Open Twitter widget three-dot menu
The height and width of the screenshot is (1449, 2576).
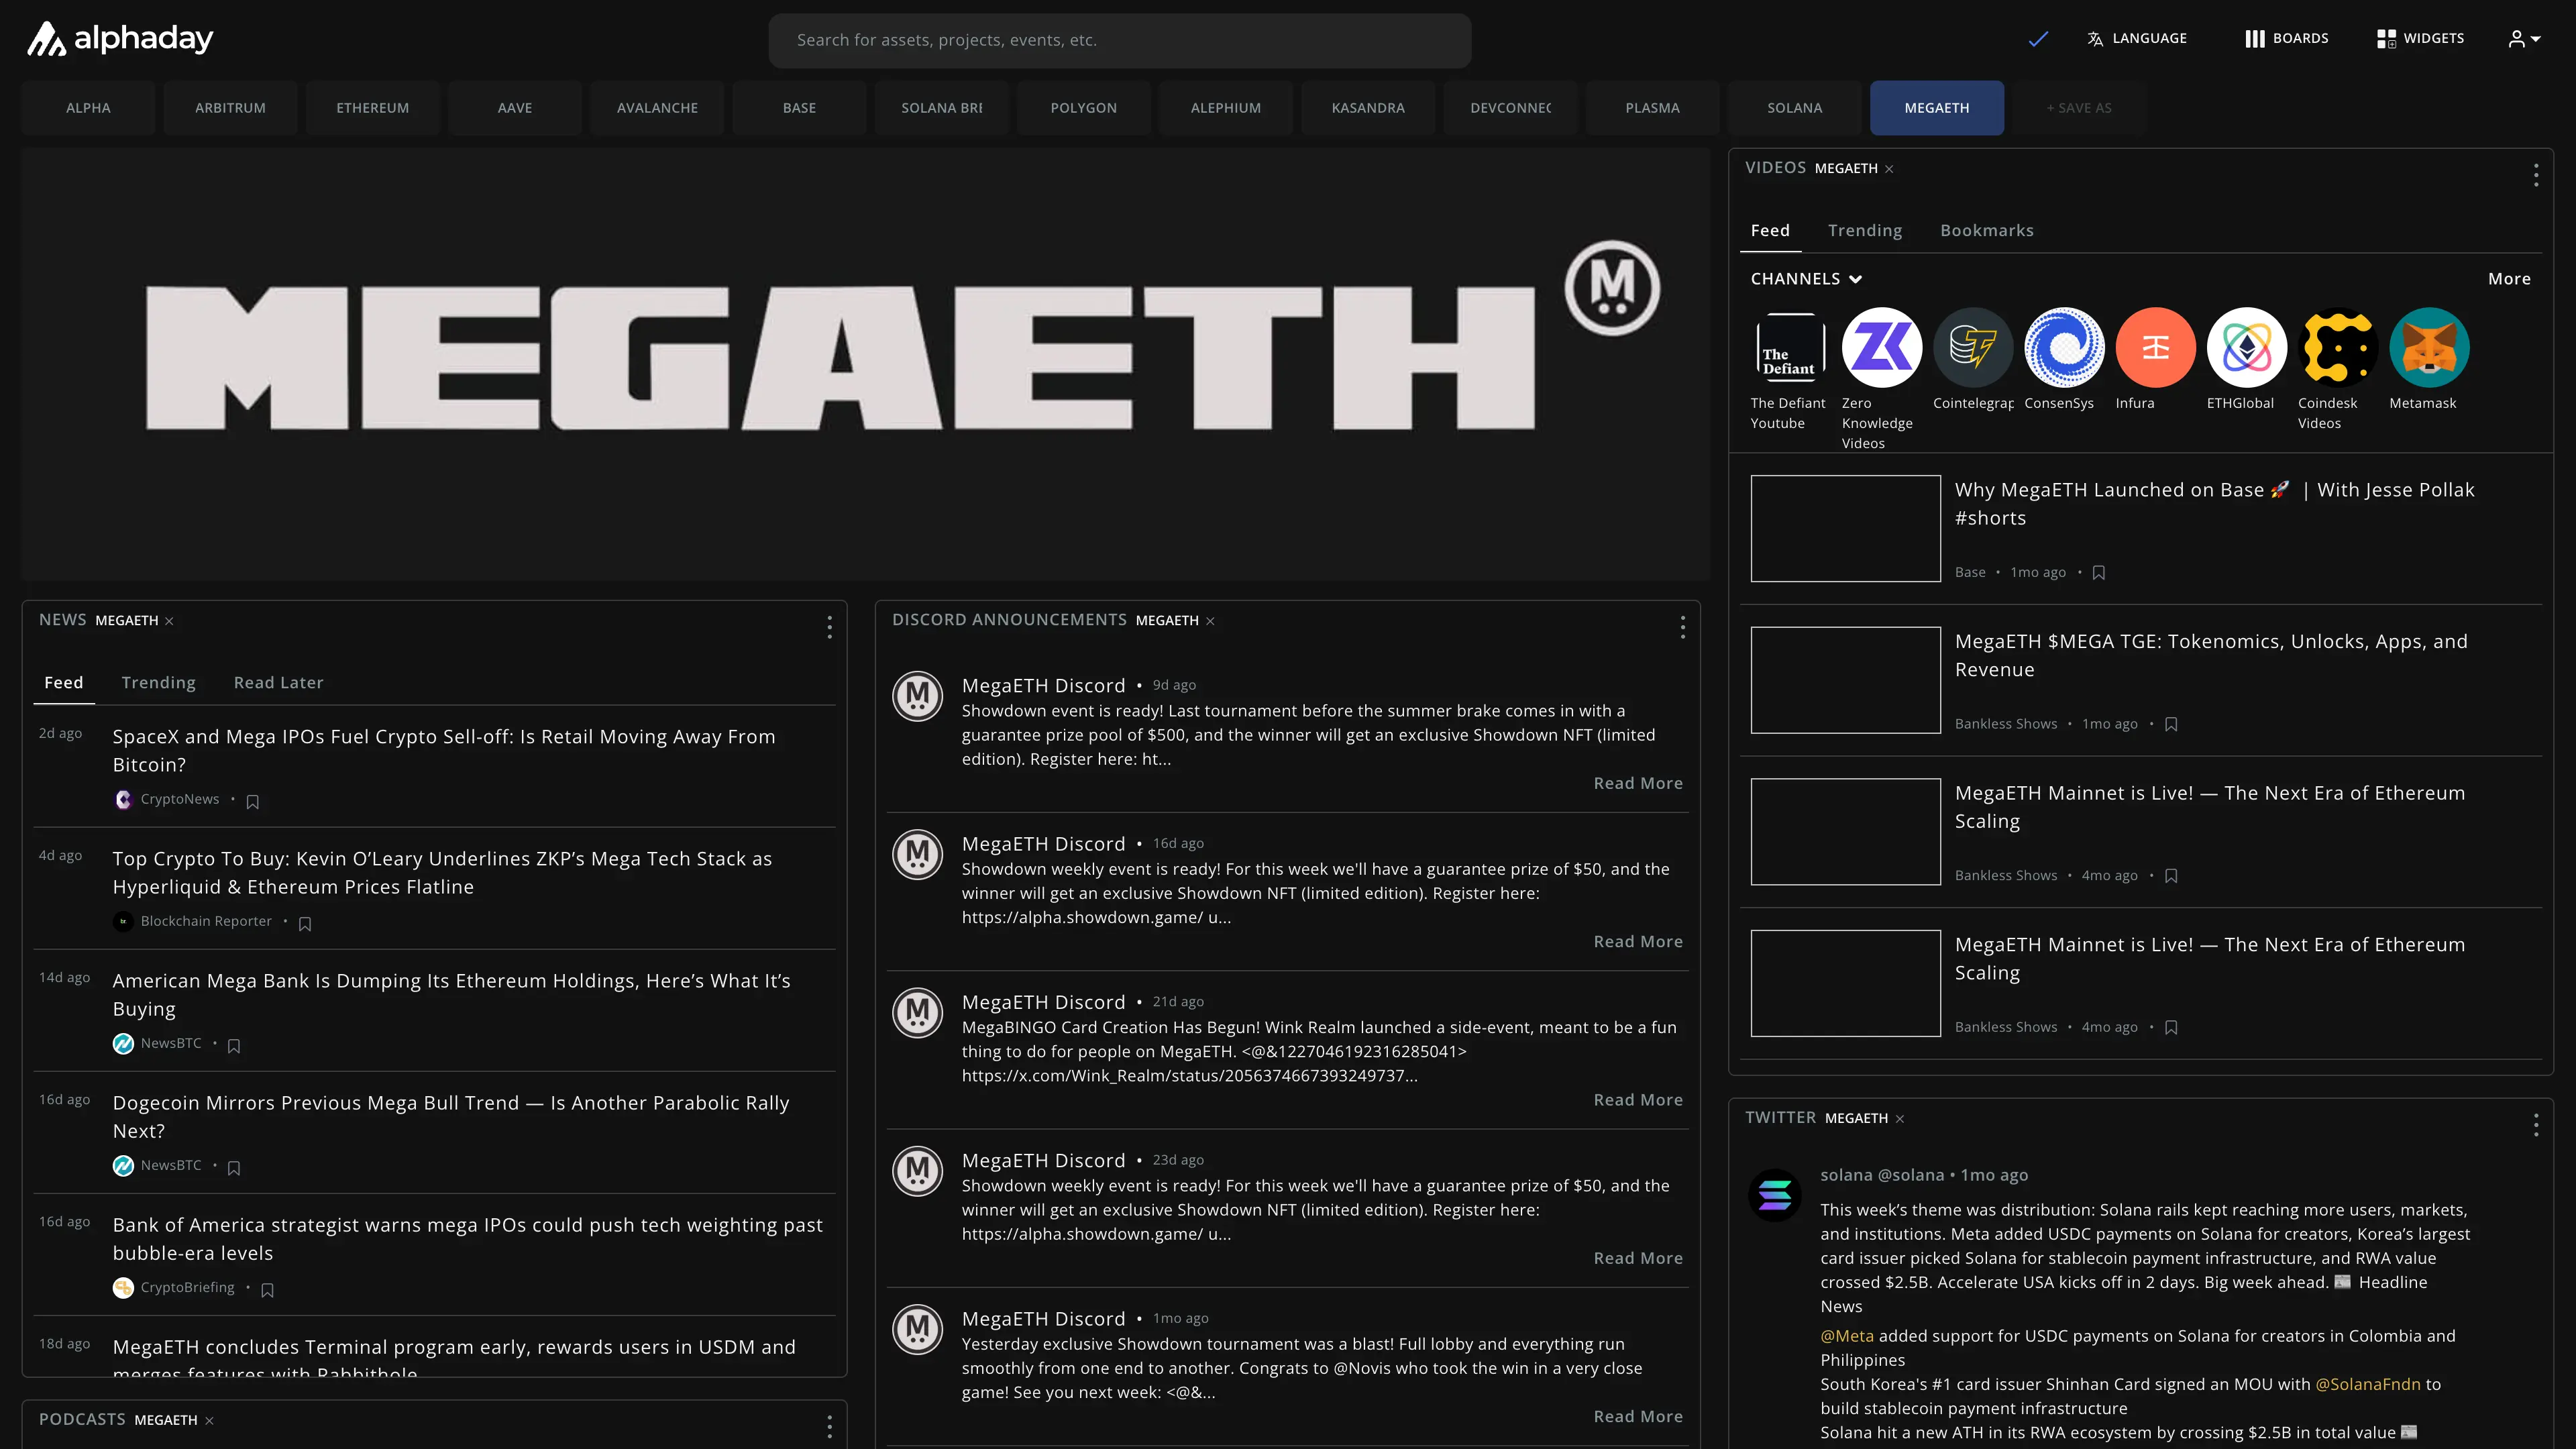(x=2535, y=1125)
